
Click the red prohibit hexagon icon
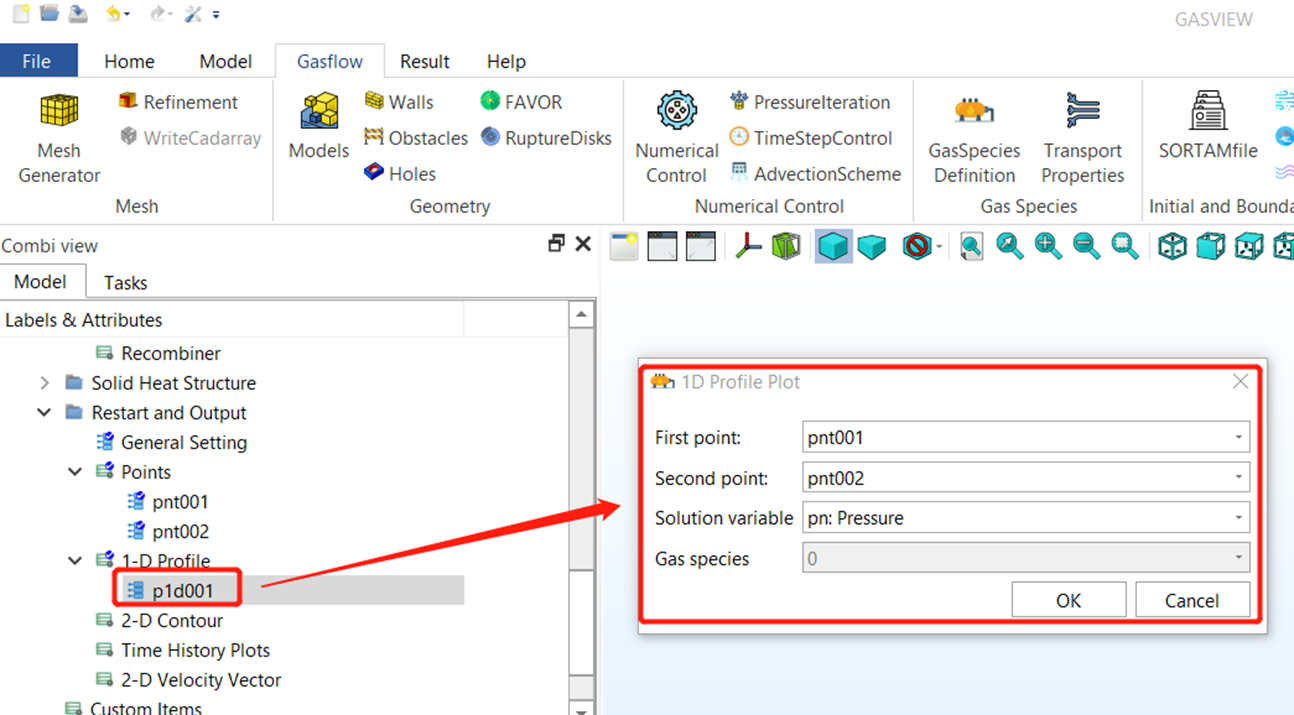point(916,245)
